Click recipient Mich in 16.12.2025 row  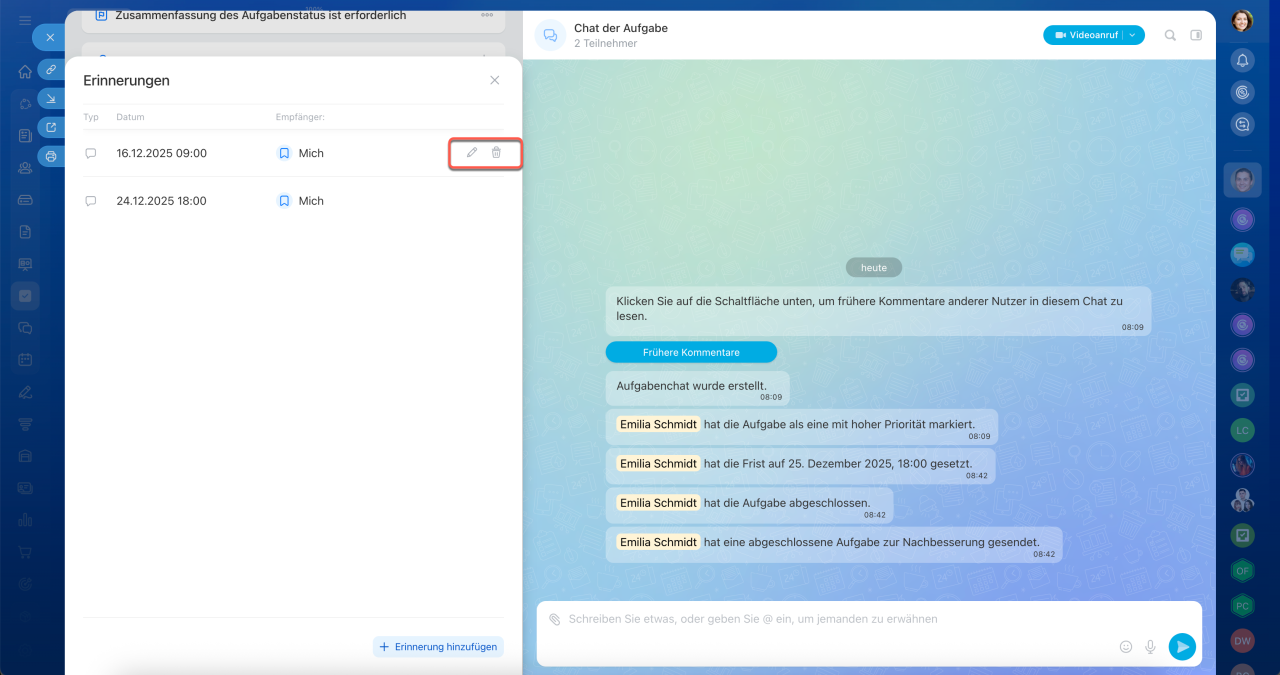coord(300,153)
